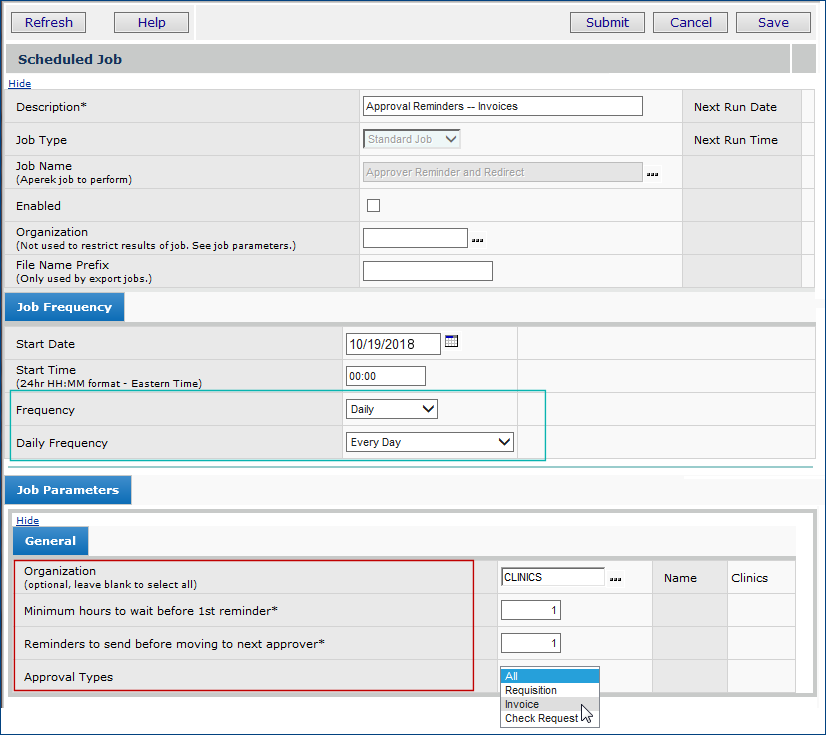This screenshot has width=826, height=735.
Task: Toggle the Enabled checkbox
Action: (373, 206)
